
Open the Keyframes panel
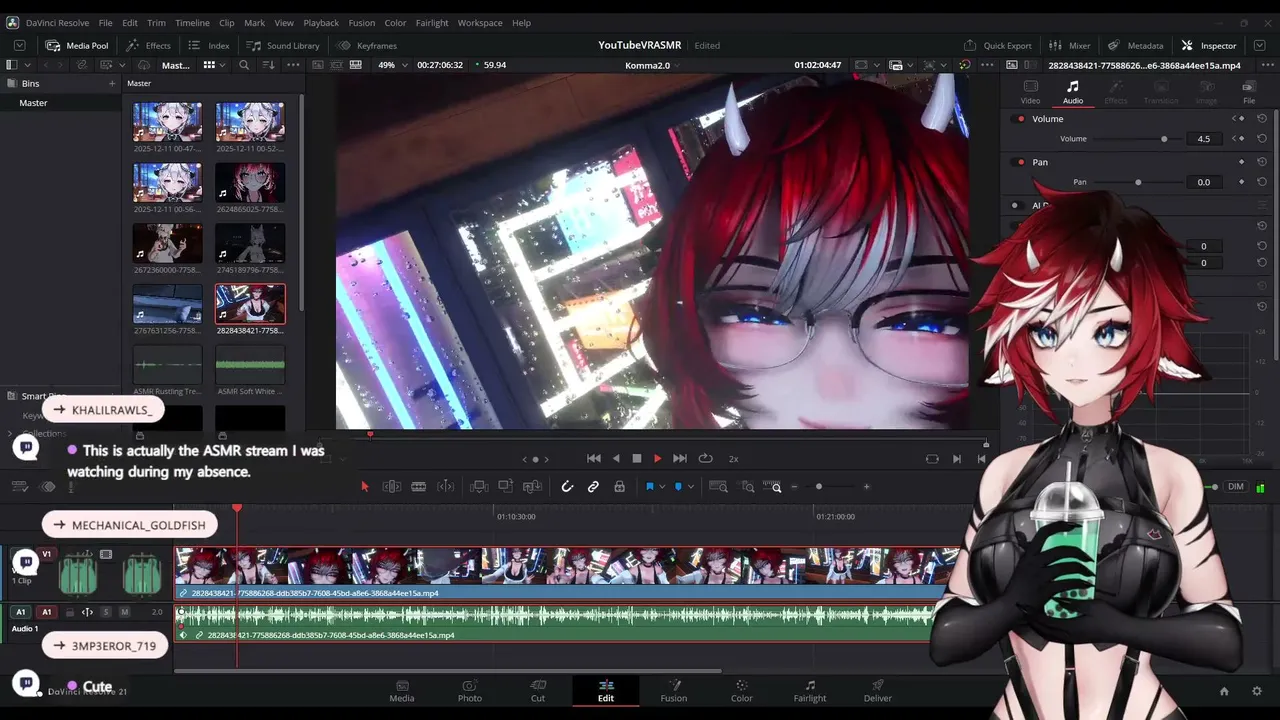point(367,45)
